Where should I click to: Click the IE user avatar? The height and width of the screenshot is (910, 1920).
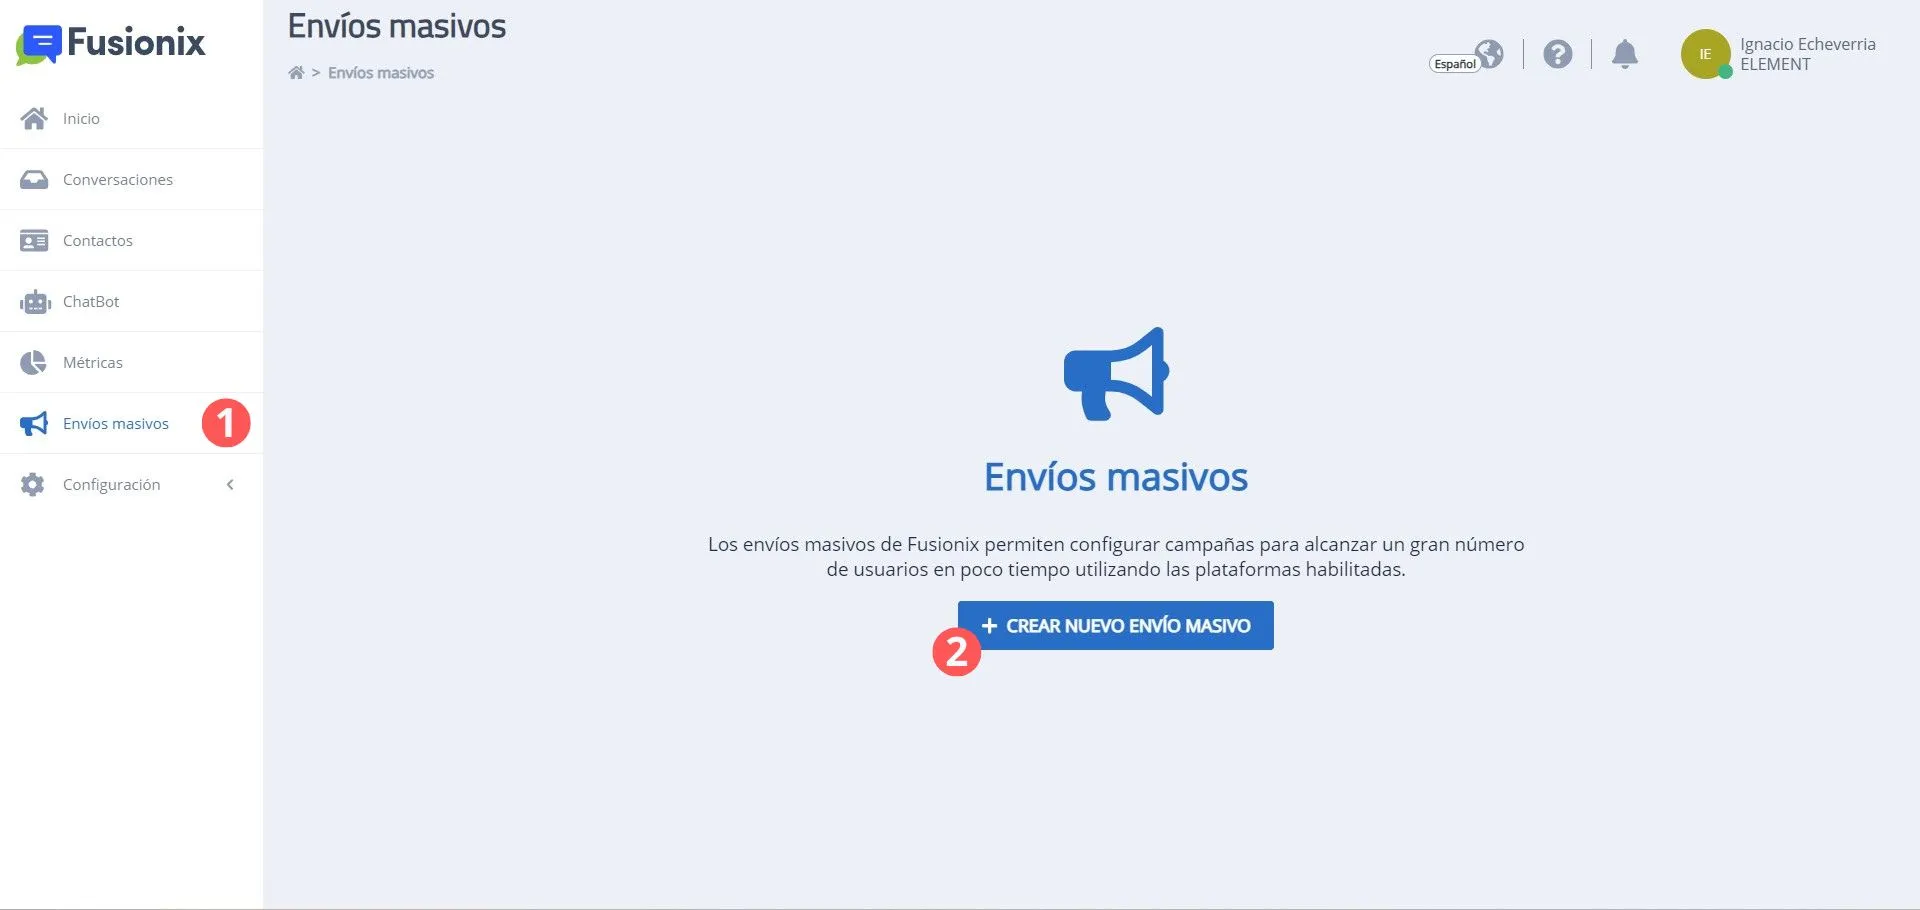coord(1706,54)
